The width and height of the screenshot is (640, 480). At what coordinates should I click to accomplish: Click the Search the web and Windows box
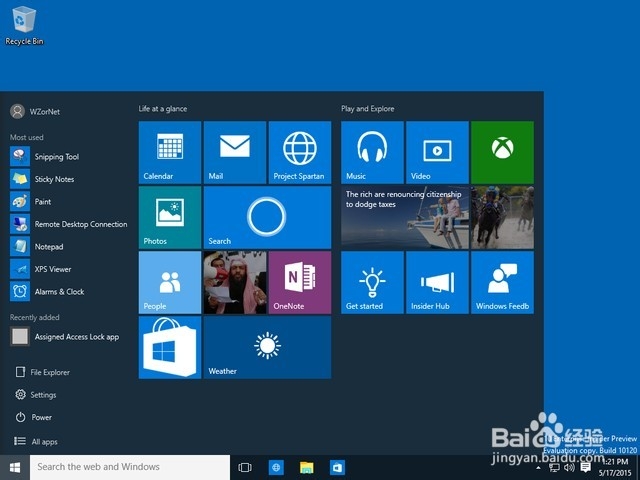130,467
